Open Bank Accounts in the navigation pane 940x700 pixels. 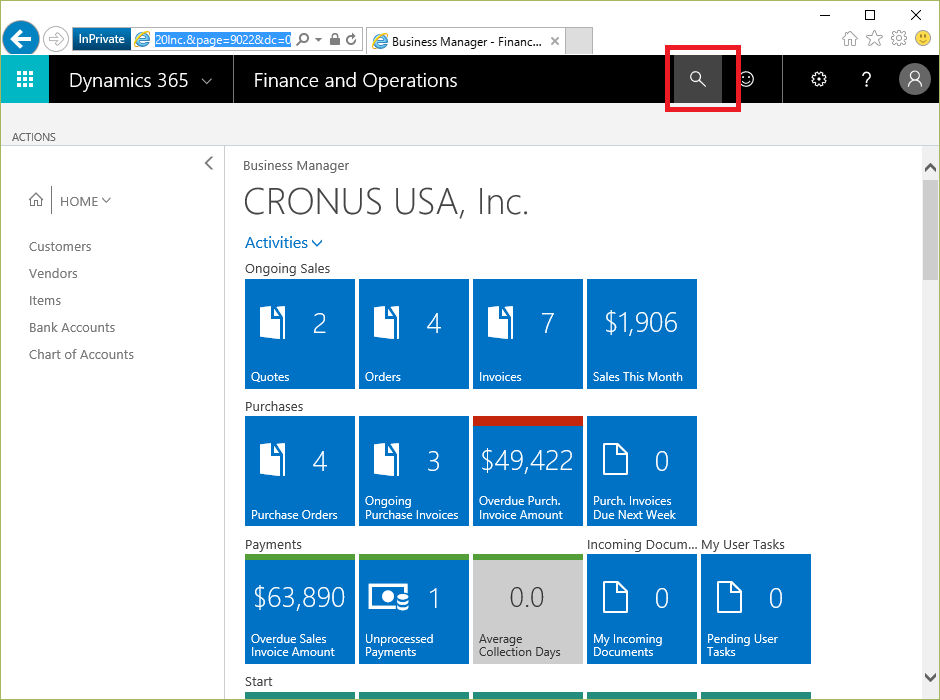tap(72, 327)
